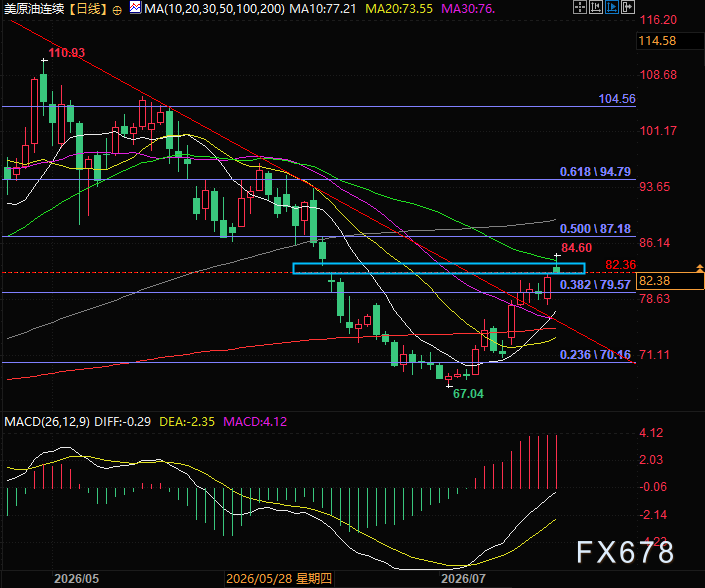The image size is (705, 588).
Task: Click the 2026/05/28 星期四 date label
Action: coord(279,579)
